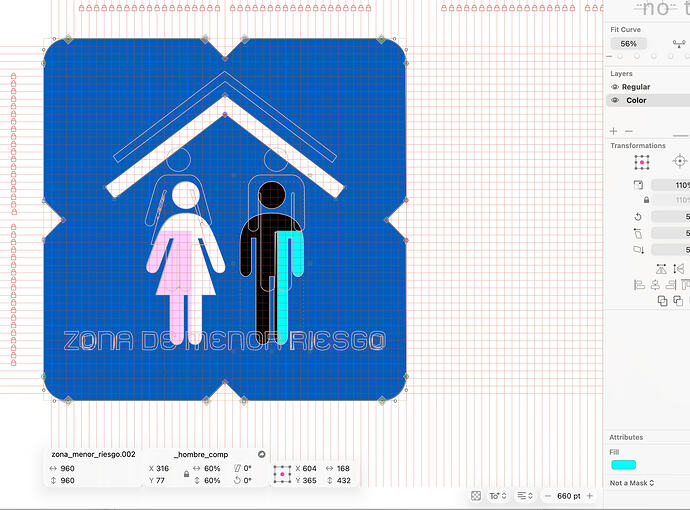Click the Attributes section header
The image size is (690, 510).
[x=626, y=437]
